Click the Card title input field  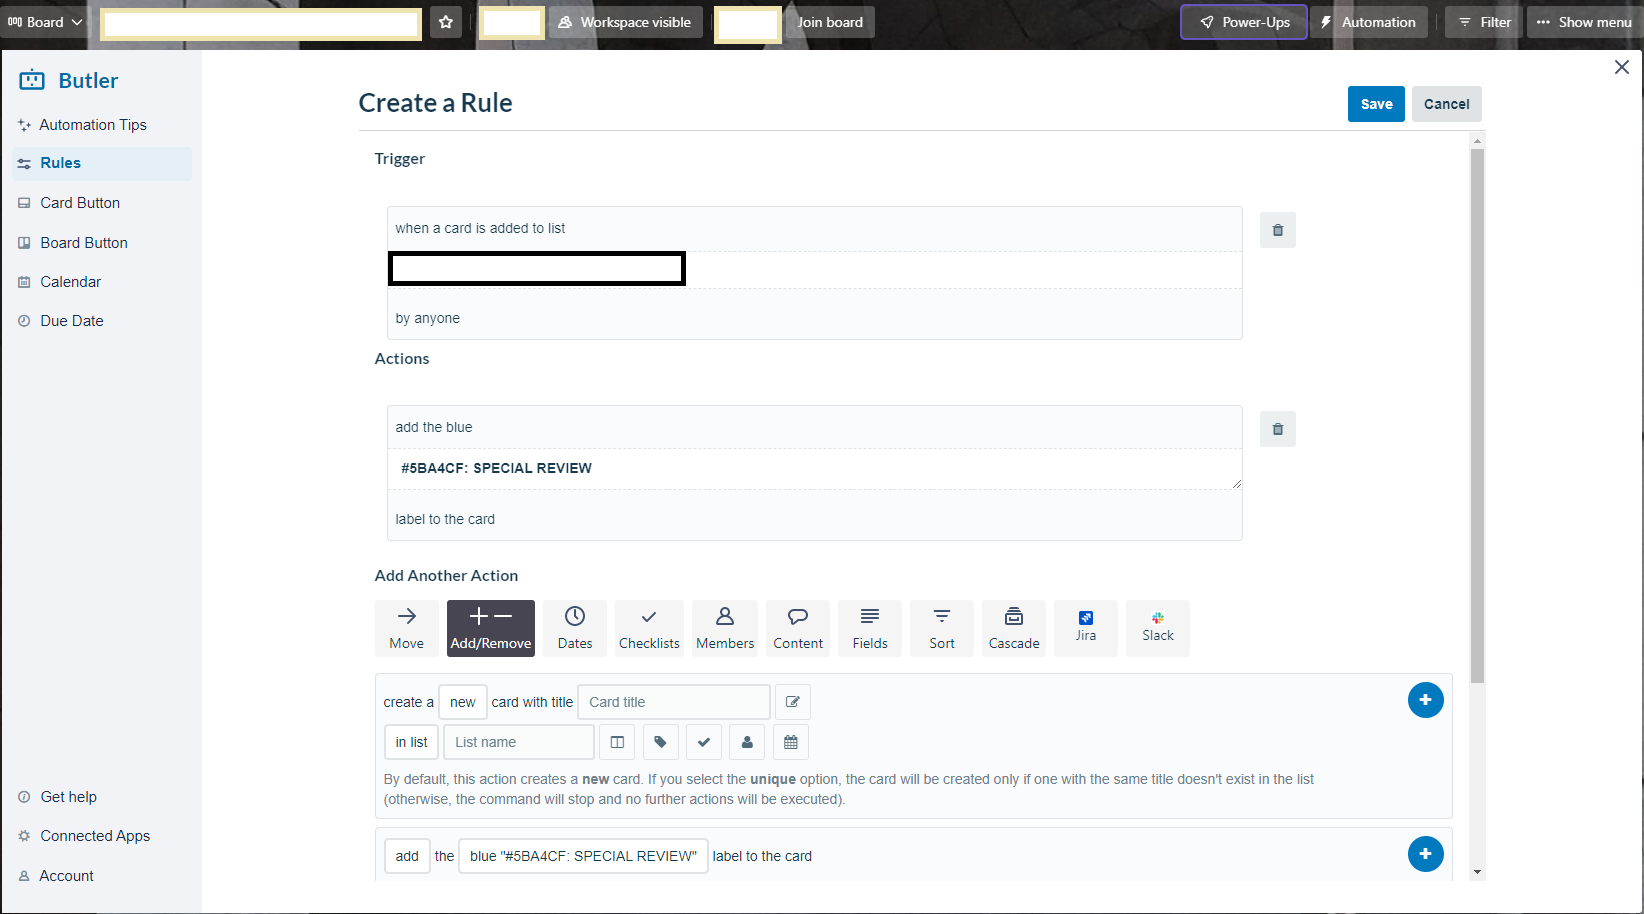click(672, 702)
